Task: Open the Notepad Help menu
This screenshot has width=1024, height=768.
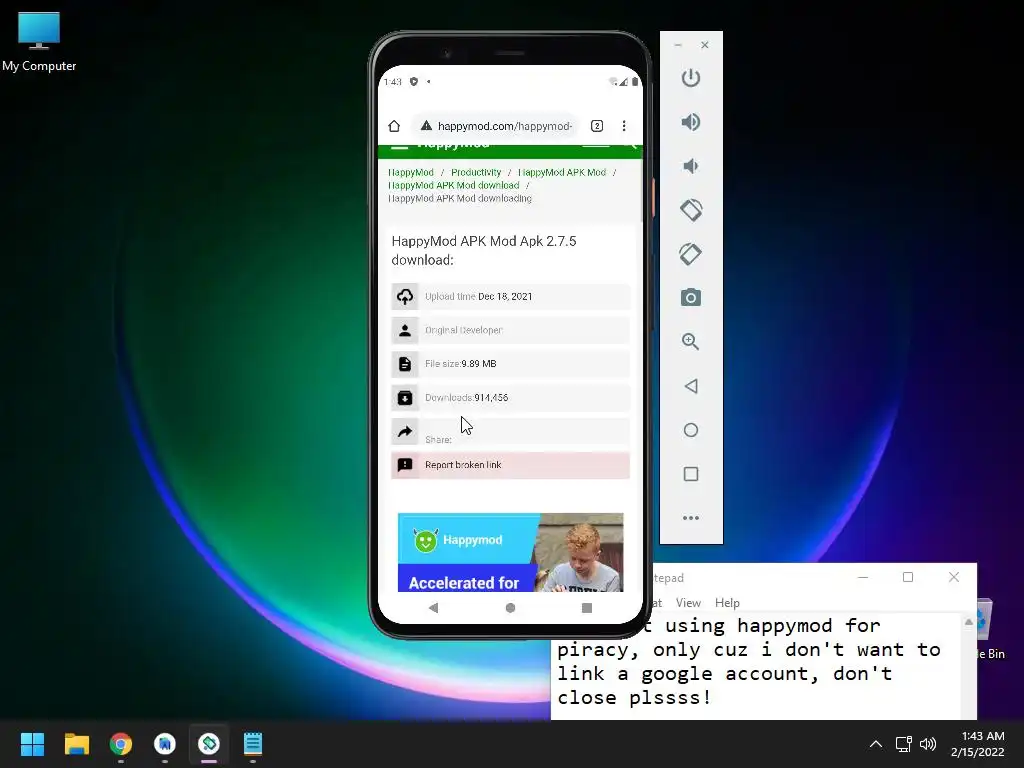Action: (x=727, y=603)
